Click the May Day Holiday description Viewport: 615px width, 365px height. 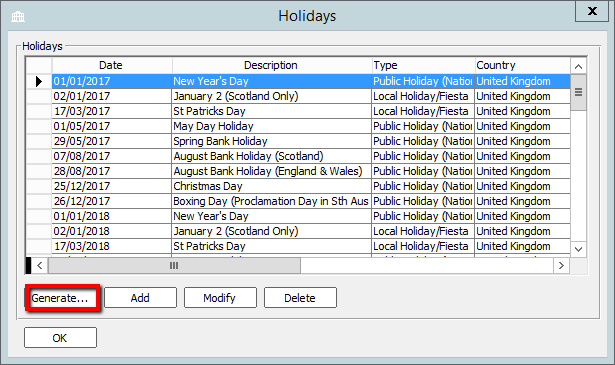click(x=272, y=126)
